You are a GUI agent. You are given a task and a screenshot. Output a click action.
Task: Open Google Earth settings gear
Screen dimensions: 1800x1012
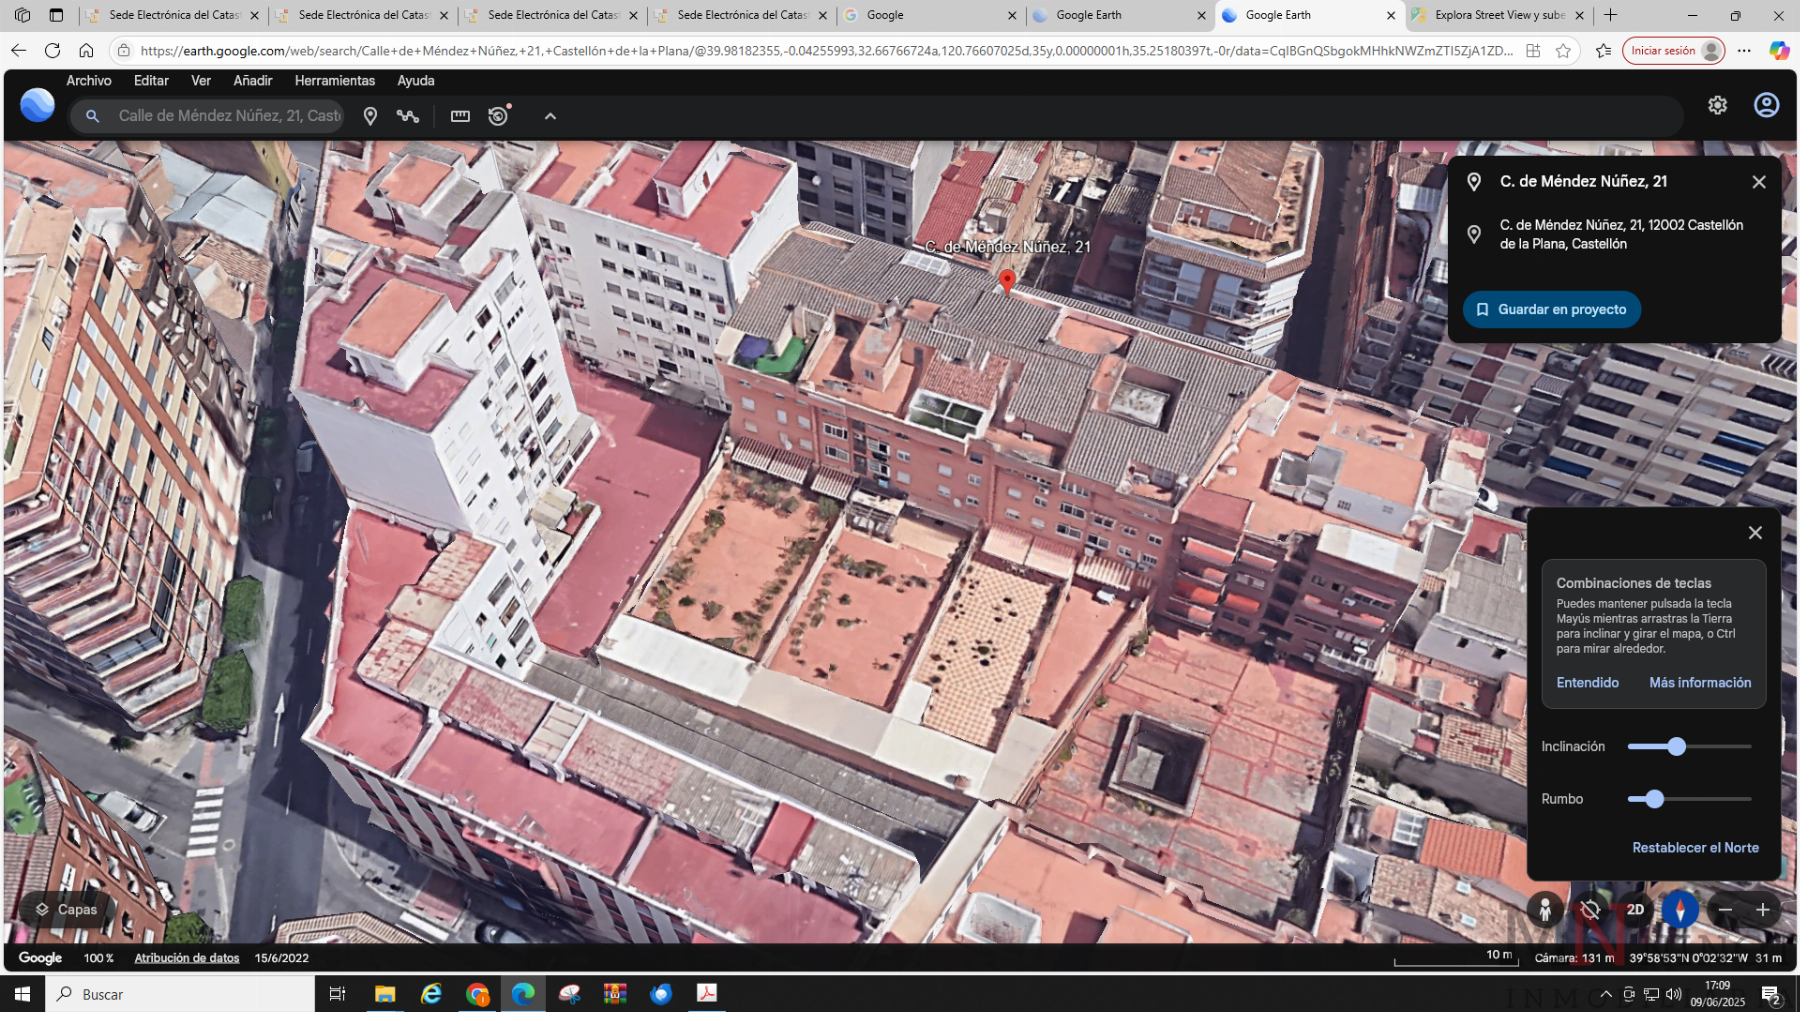click(x=1717, y=105)
